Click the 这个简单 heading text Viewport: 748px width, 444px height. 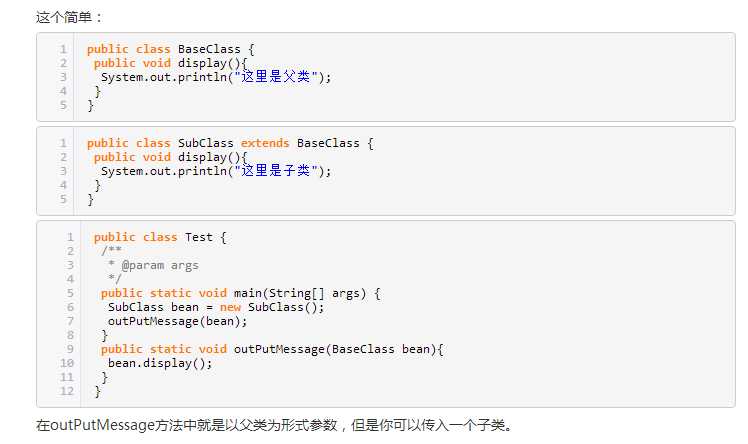click(64, 18)
